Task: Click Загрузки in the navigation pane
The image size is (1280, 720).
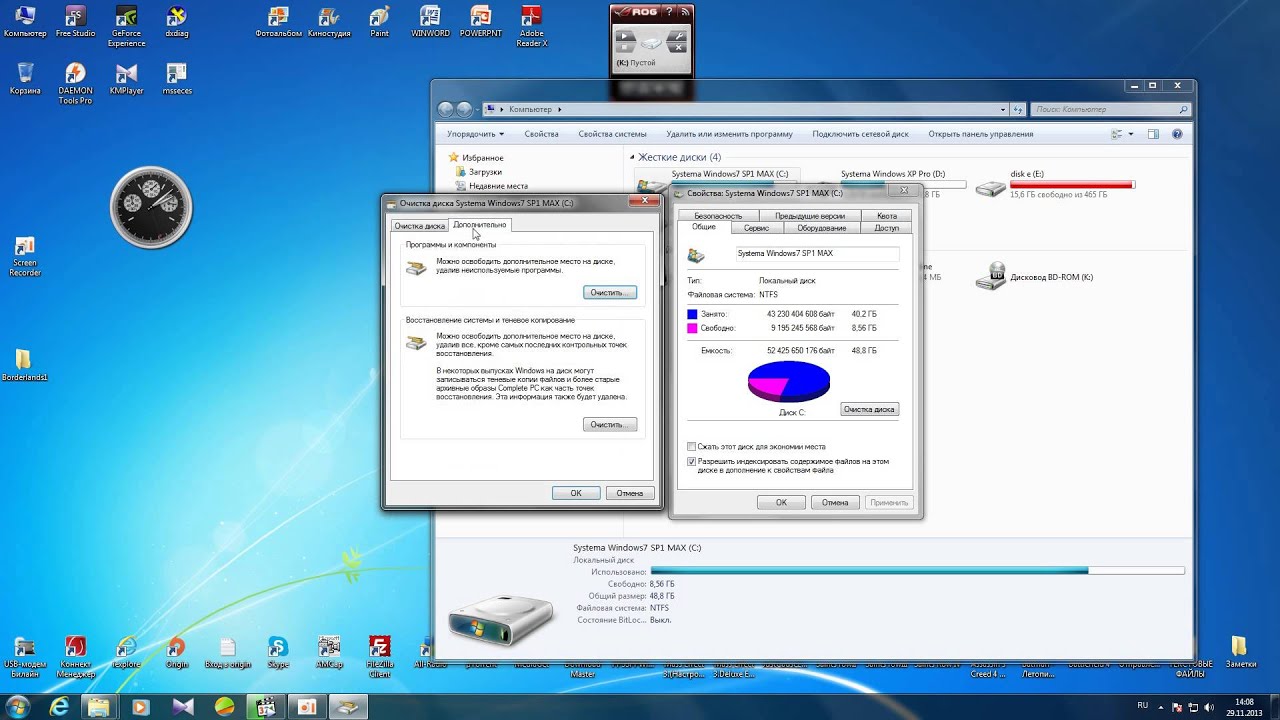Action: (x=485, y=172)
